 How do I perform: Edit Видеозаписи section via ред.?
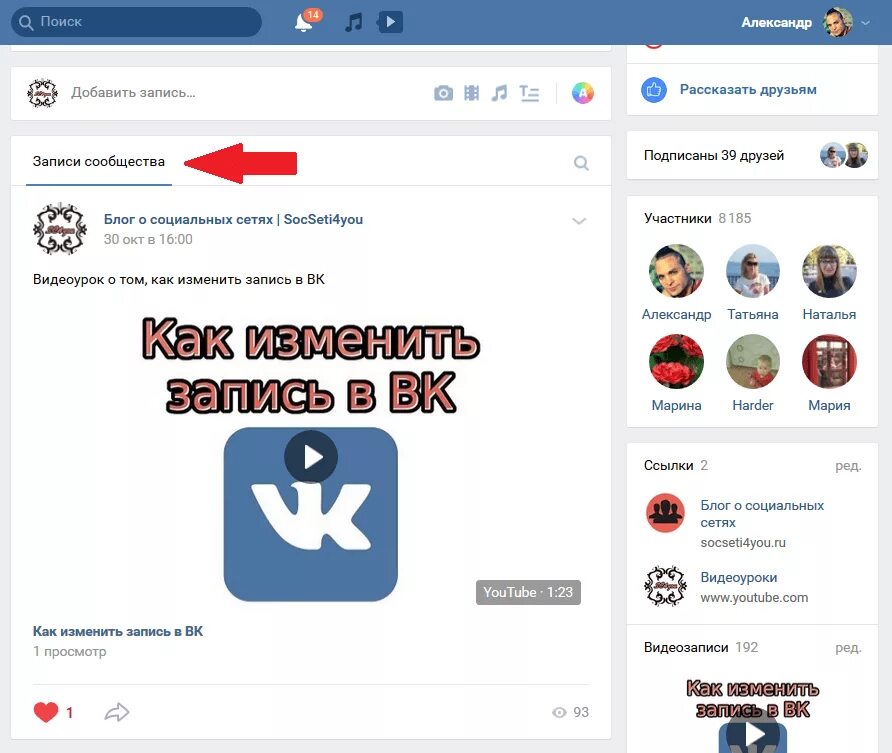tap(848, 648)
